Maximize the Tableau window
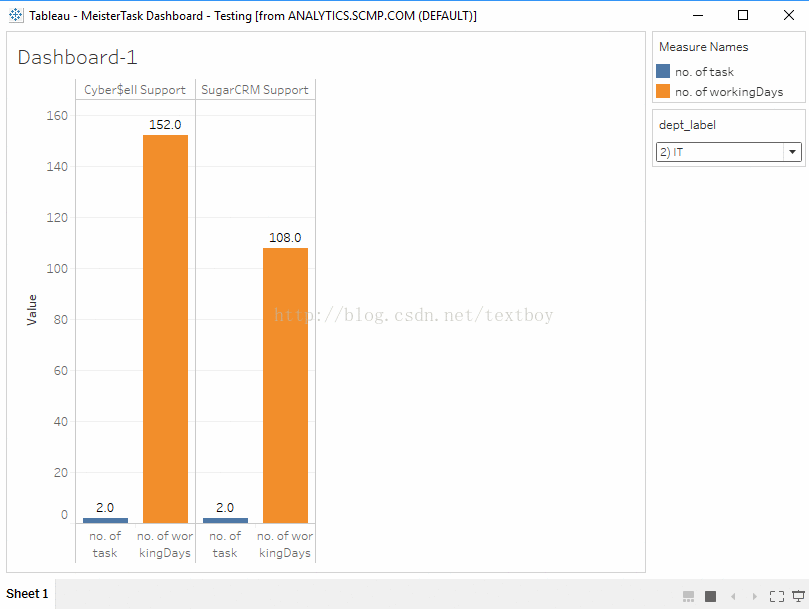809x609 pixels. click(743, 15)
